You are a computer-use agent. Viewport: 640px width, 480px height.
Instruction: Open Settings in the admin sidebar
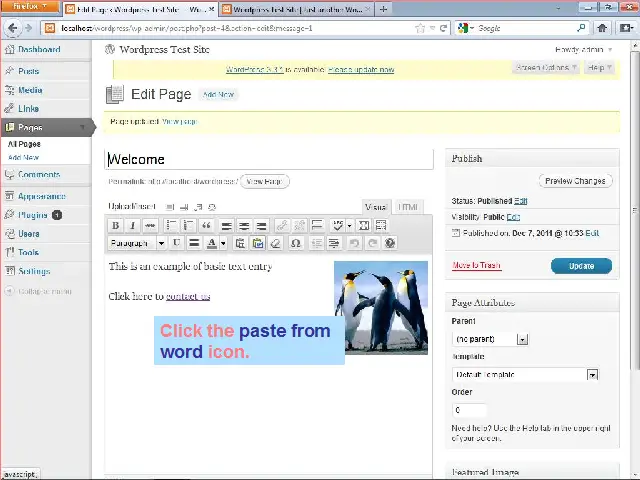pyautogui.click(x=34, y=271)
